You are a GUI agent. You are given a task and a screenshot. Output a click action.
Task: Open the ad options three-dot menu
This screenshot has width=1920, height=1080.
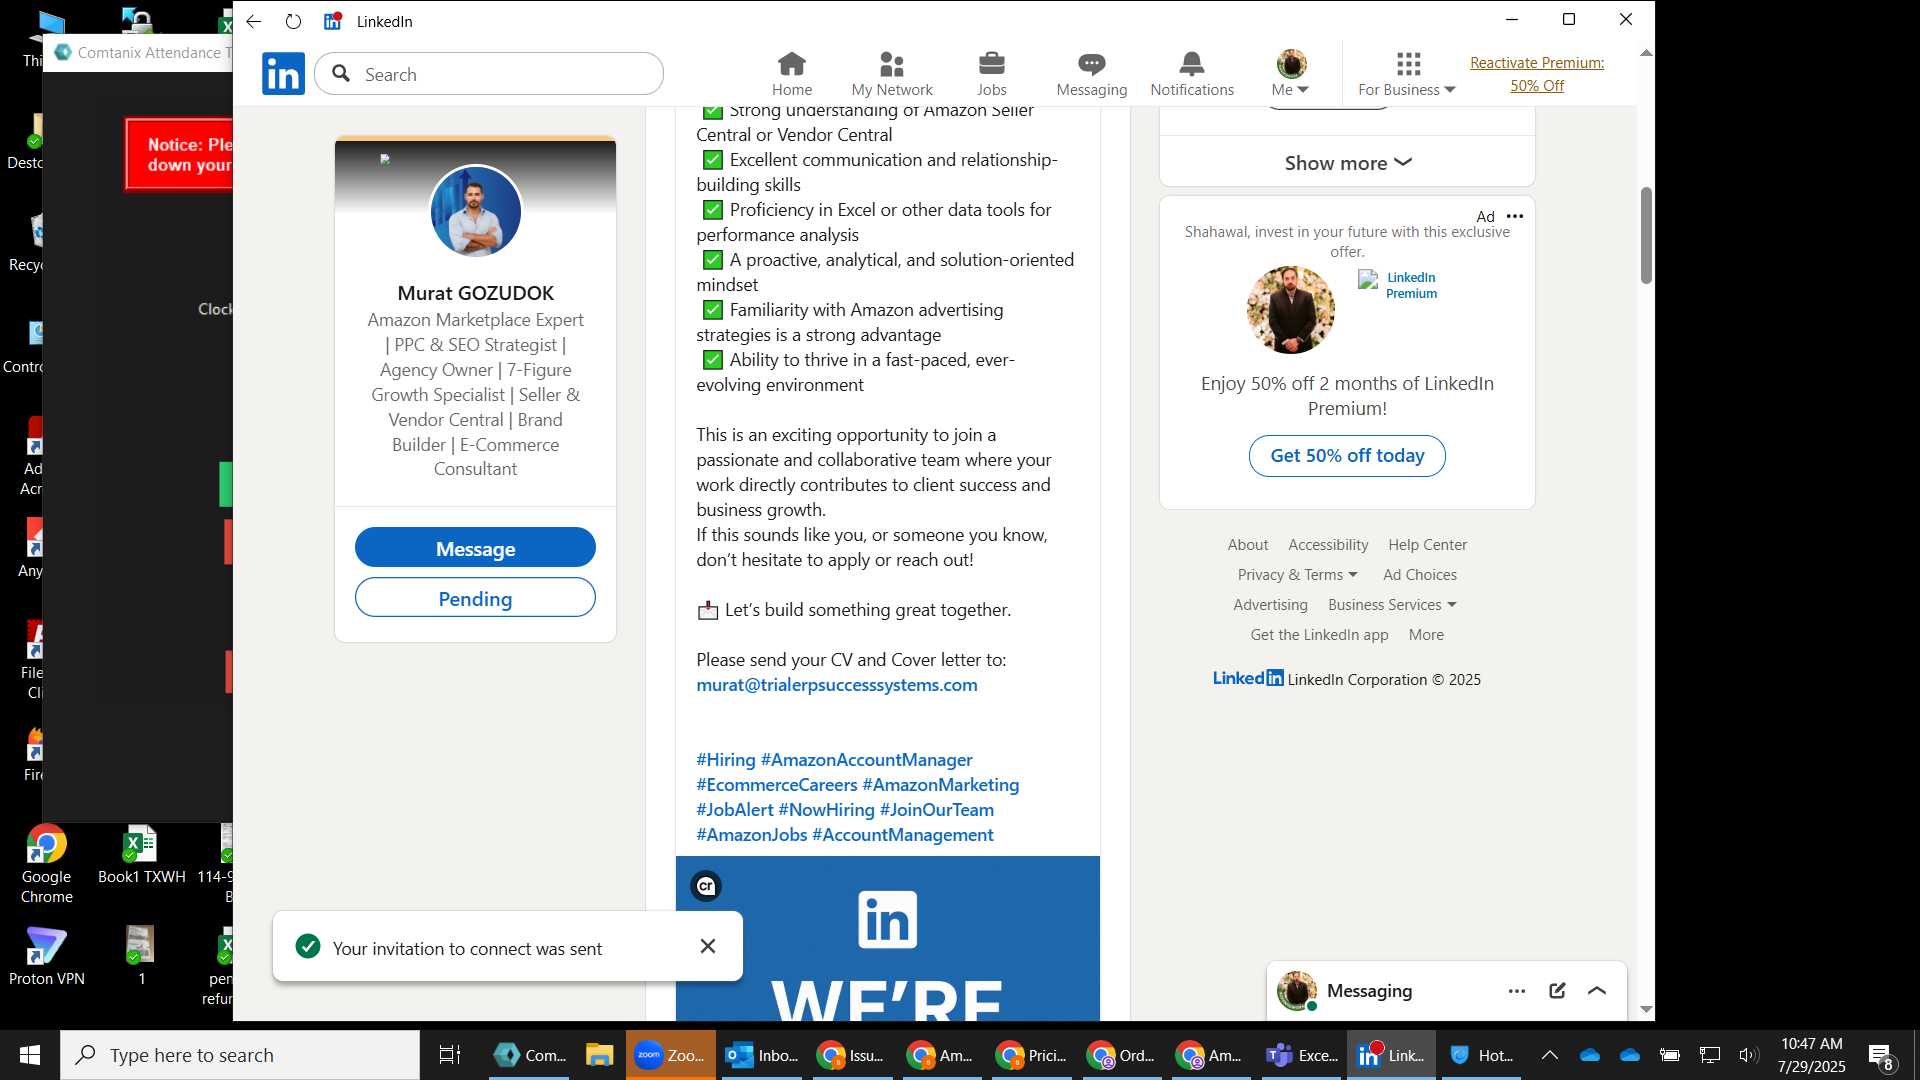coord(1515,216)
